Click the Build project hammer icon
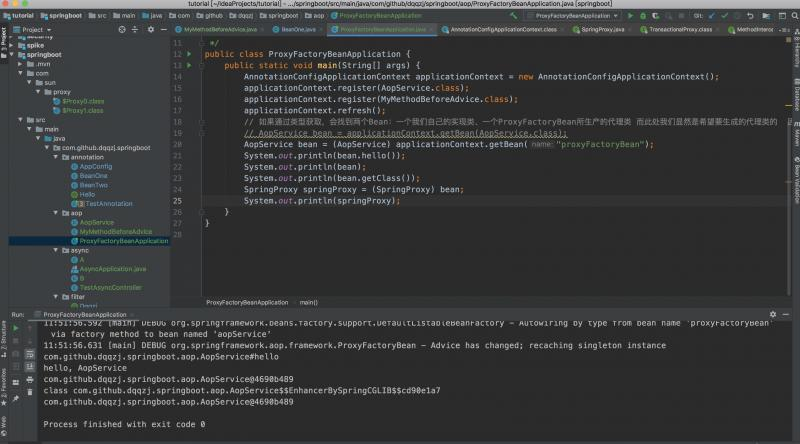Viewport: 800px width, 444px height. (513, 16)
